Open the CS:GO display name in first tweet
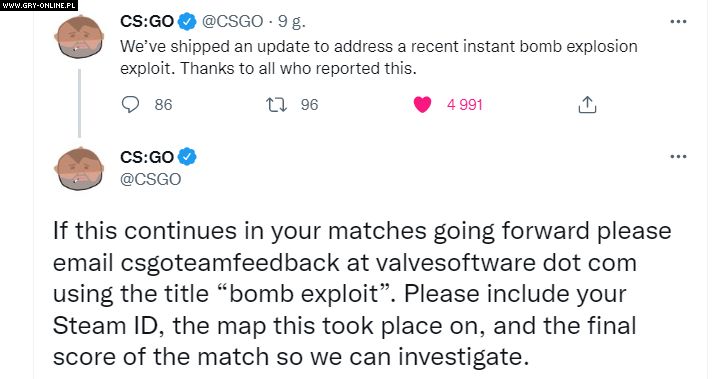The width and height of the screenshot is (724, 379). pyautogui.click(x=147, y=21)
